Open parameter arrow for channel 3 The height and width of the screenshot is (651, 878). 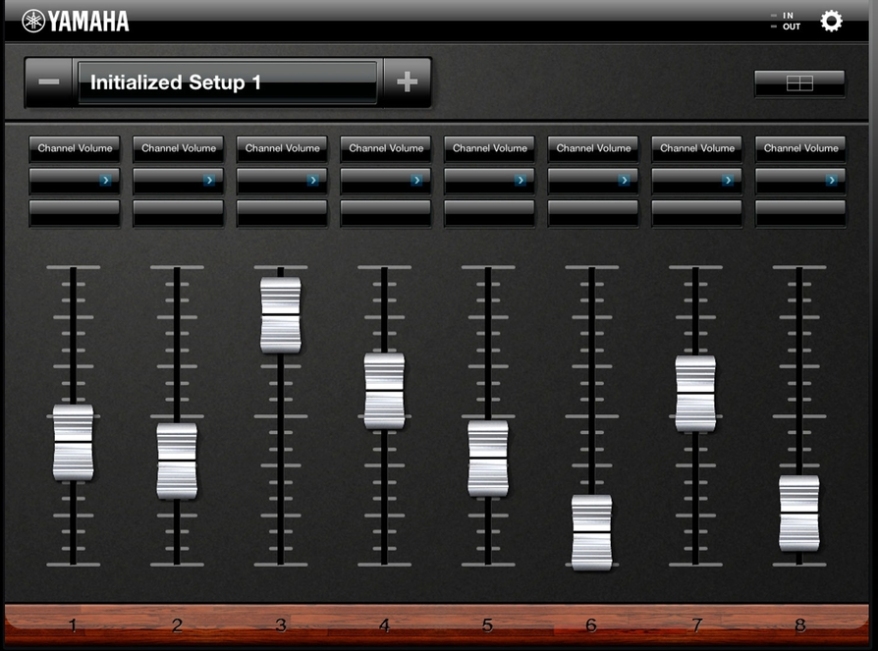pos(312,180)
